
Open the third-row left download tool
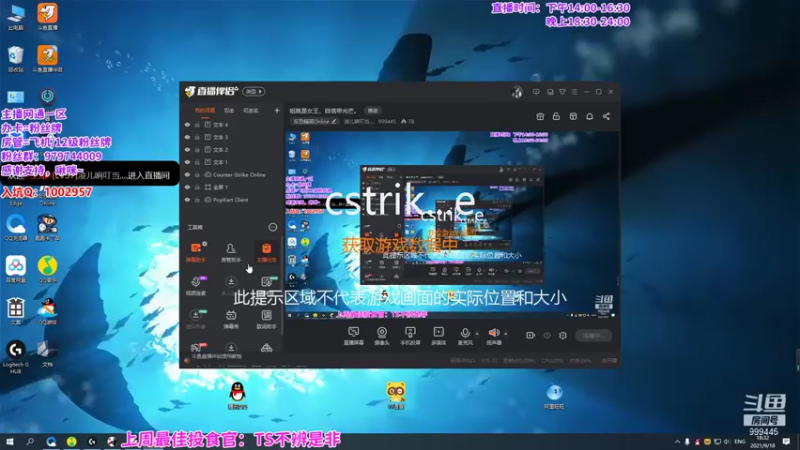click(196, 318)
